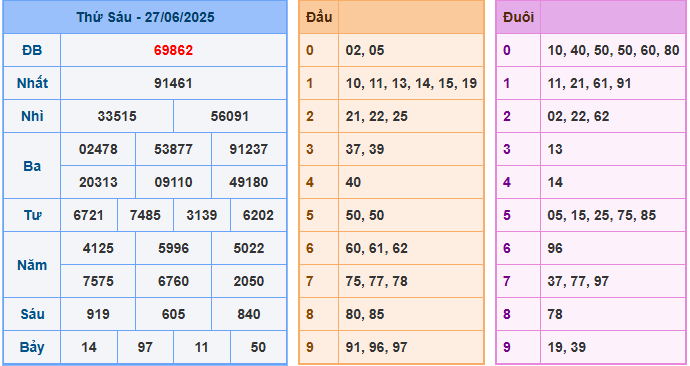This screenshot has width=690, height=366.
Task: Select Năm prize number 7575
Action: coord(98,281)
